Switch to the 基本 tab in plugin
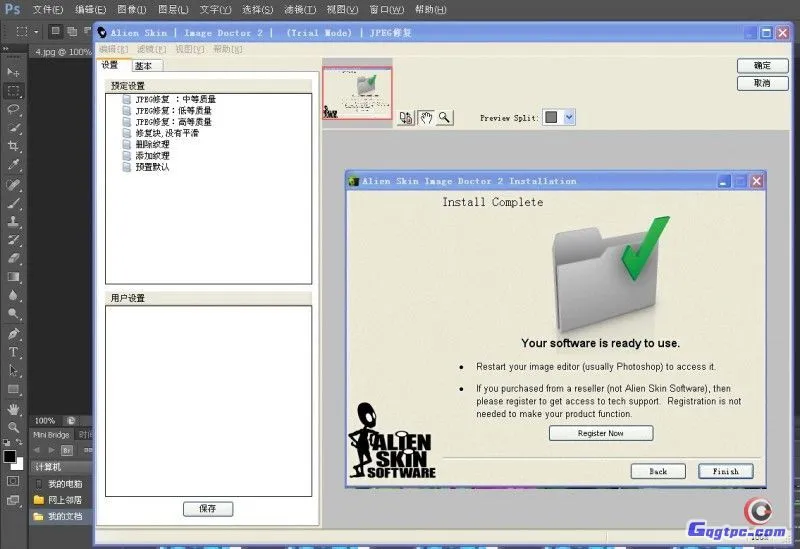The width and height of the screenshot is (800, 549). tap(146, 66)
